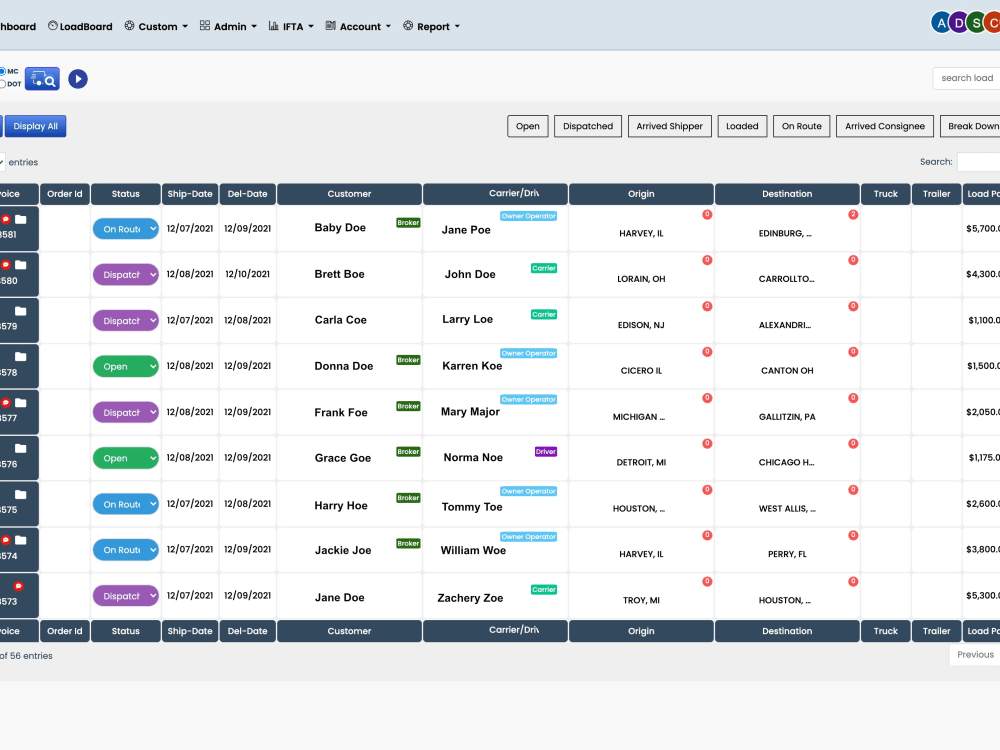This screenshot has height=750, width=1000.
Task: Click Broker tag next to Baby Doe
Action: (408, 223)
